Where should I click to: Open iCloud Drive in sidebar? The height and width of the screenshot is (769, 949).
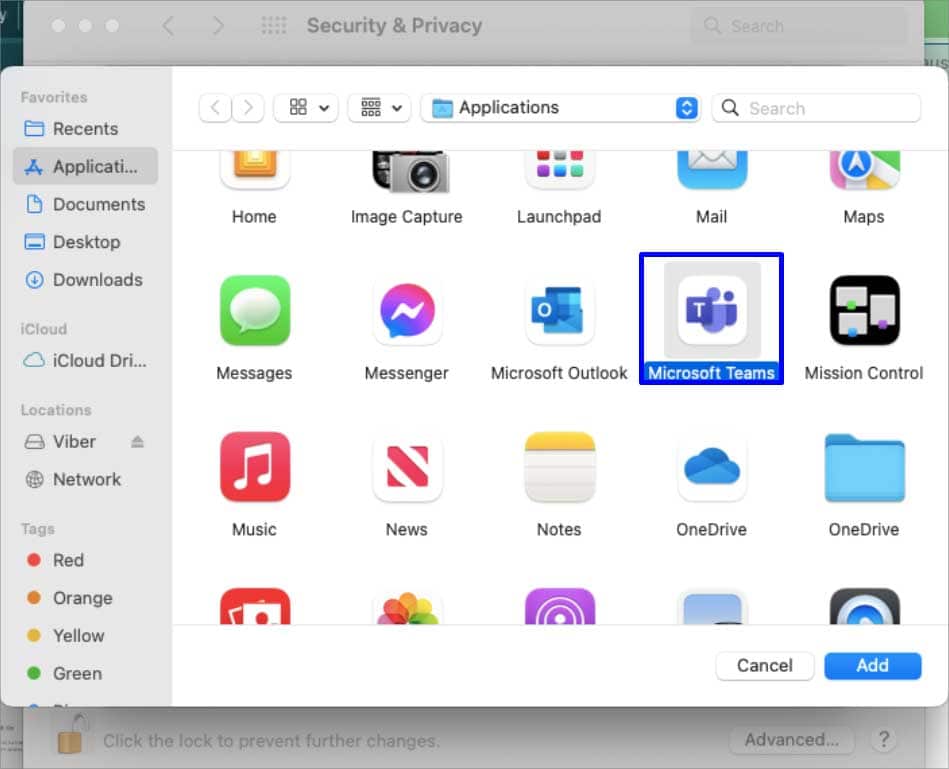(x=85, y=361)
